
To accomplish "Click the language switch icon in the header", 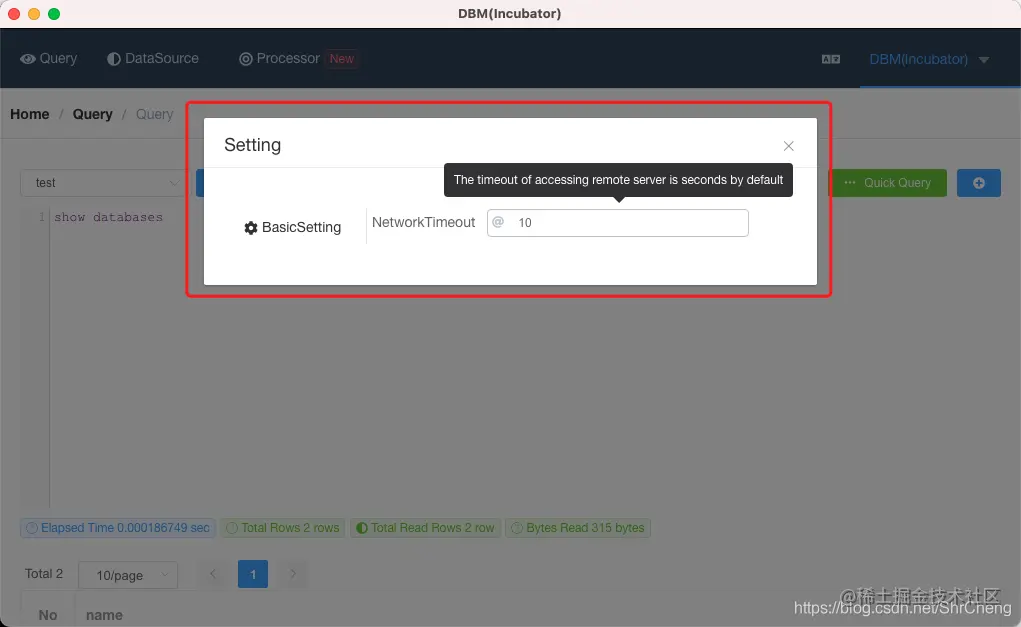I will point(831,59).
